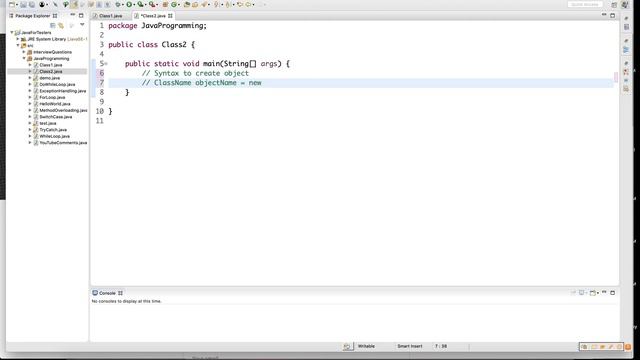The width and height of the screenshot is (640, 360).
Task: Open the Package Explorer view menu arrow
Action: click(82, 25)
